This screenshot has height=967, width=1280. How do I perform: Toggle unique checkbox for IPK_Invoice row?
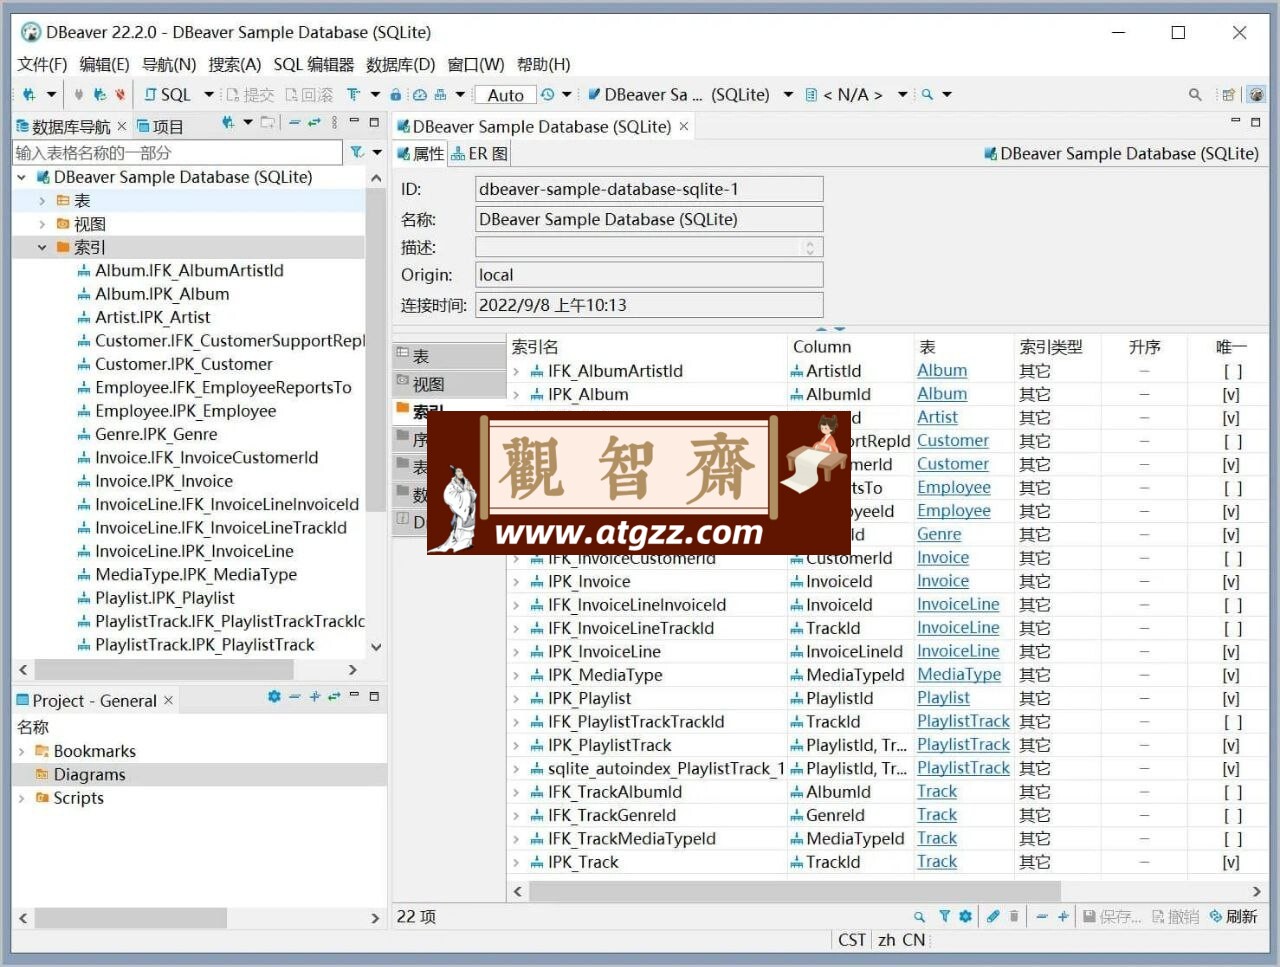point(1232,582)
